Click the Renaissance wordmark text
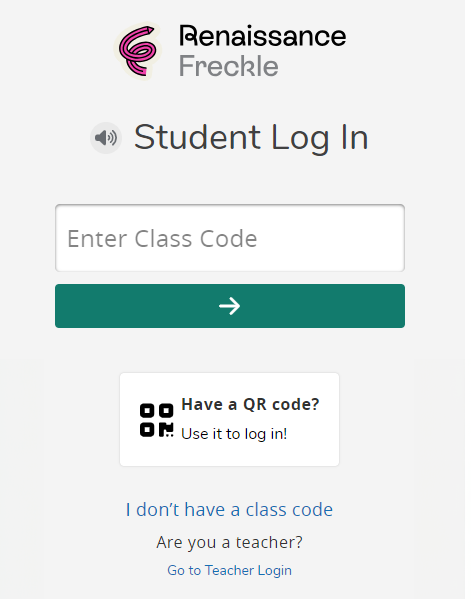Image resolution: width=471 pixels, height=599 pixels. pos(263,36)
